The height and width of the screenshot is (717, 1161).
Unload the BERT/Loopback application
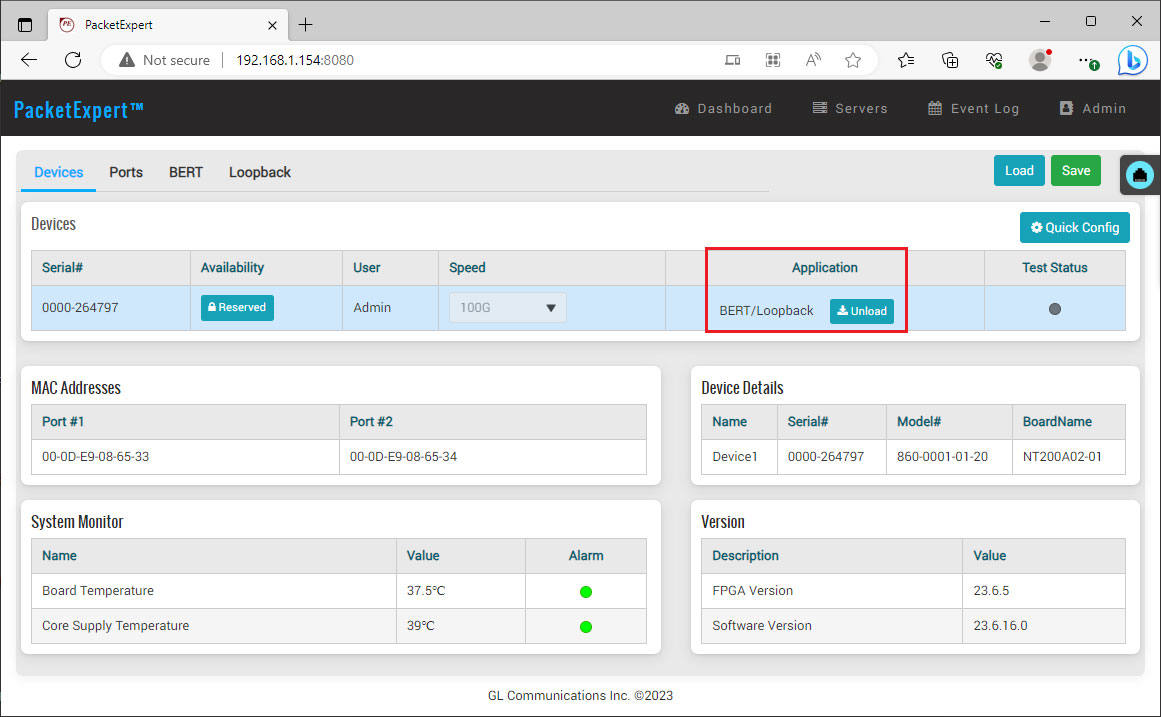862,311
